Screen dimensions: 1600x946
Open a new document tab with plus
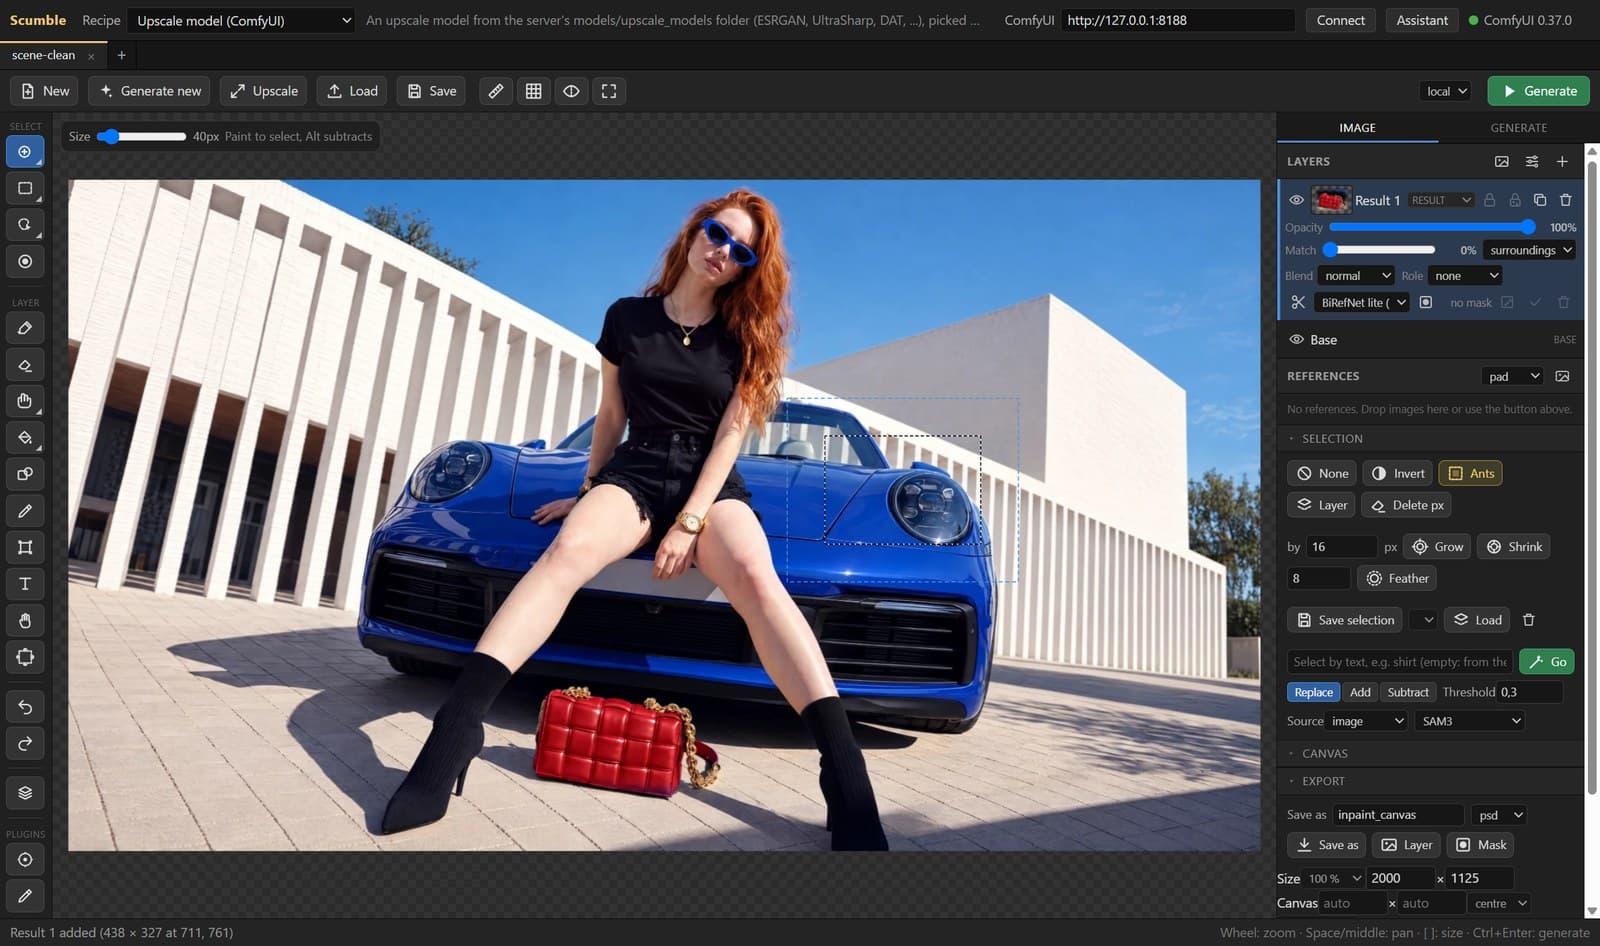[x=121, y=55]
